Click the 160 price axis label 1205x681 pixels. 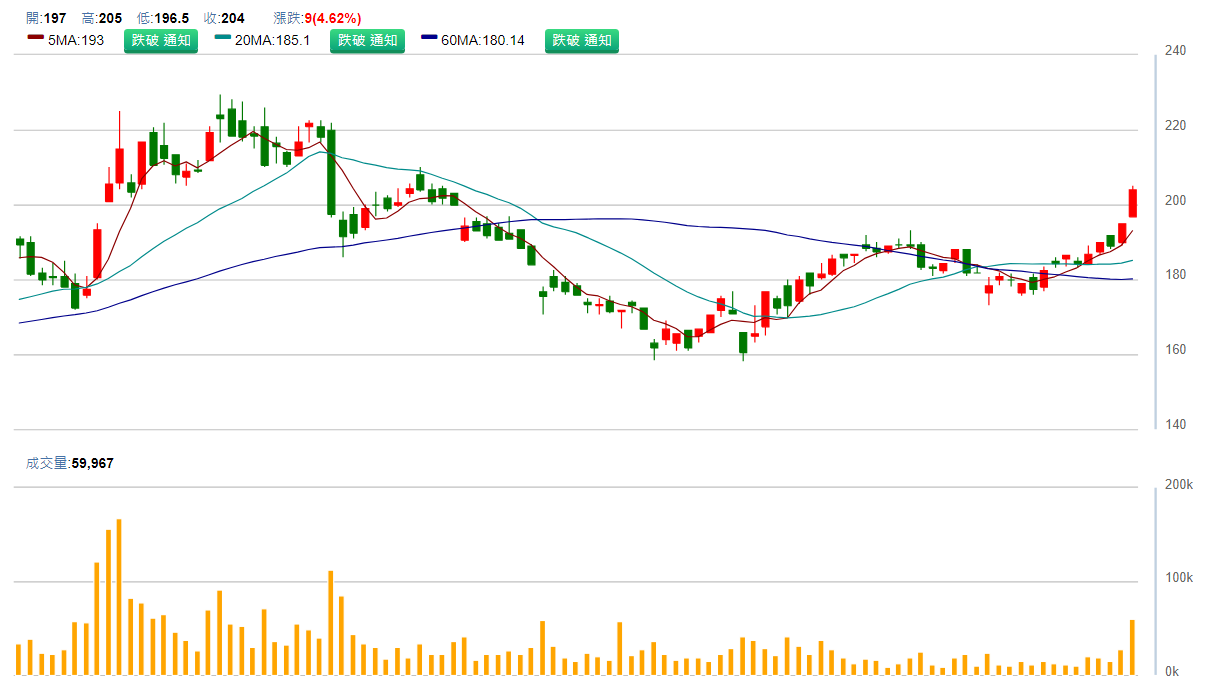click(1175, 350)
